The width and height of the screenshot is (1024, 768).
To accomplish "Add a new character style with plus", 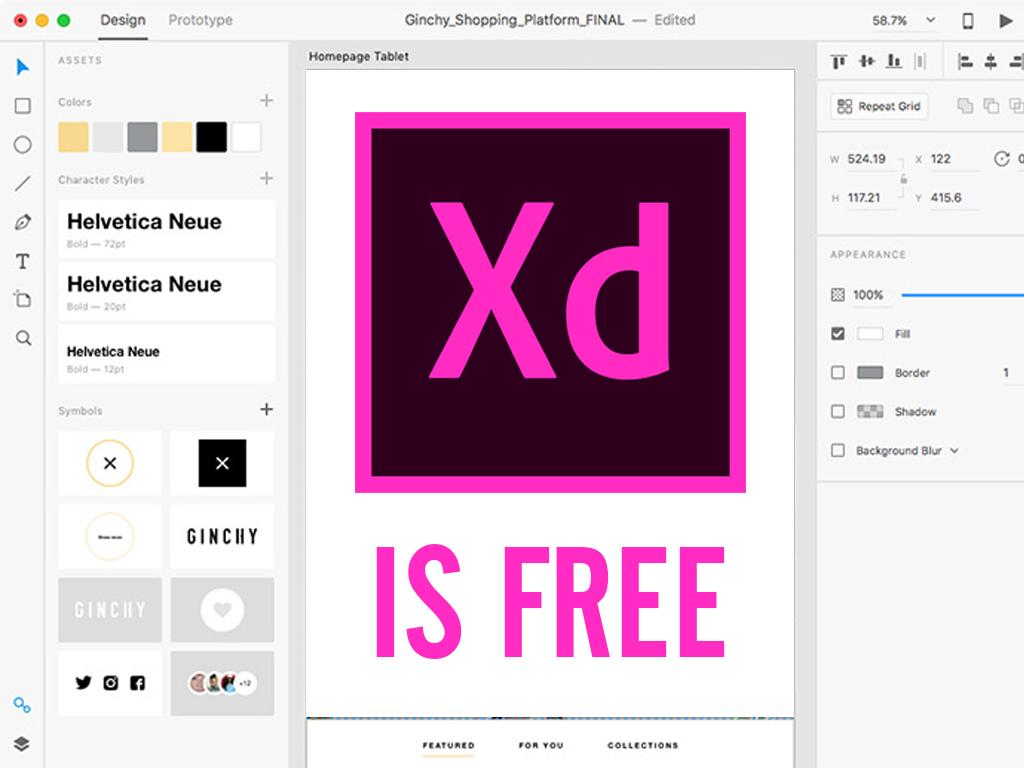I will click(x=266, y=178).
